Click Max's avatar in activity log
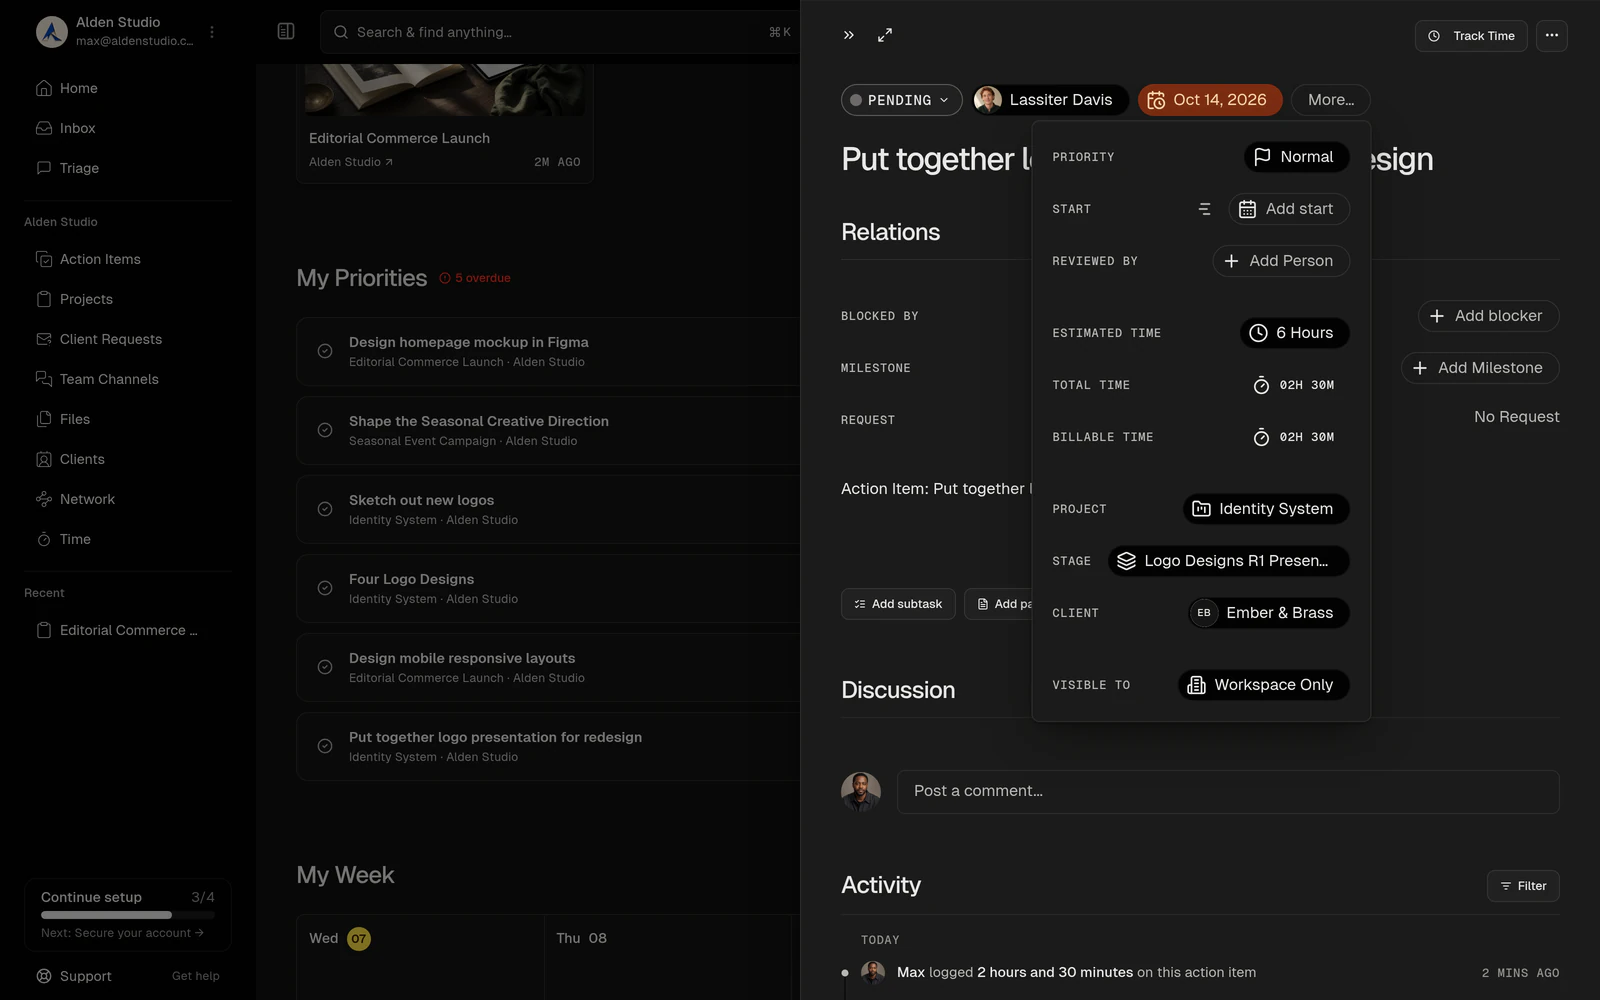This screenshot has height=1000, width=1600. [x=873, y=972]
